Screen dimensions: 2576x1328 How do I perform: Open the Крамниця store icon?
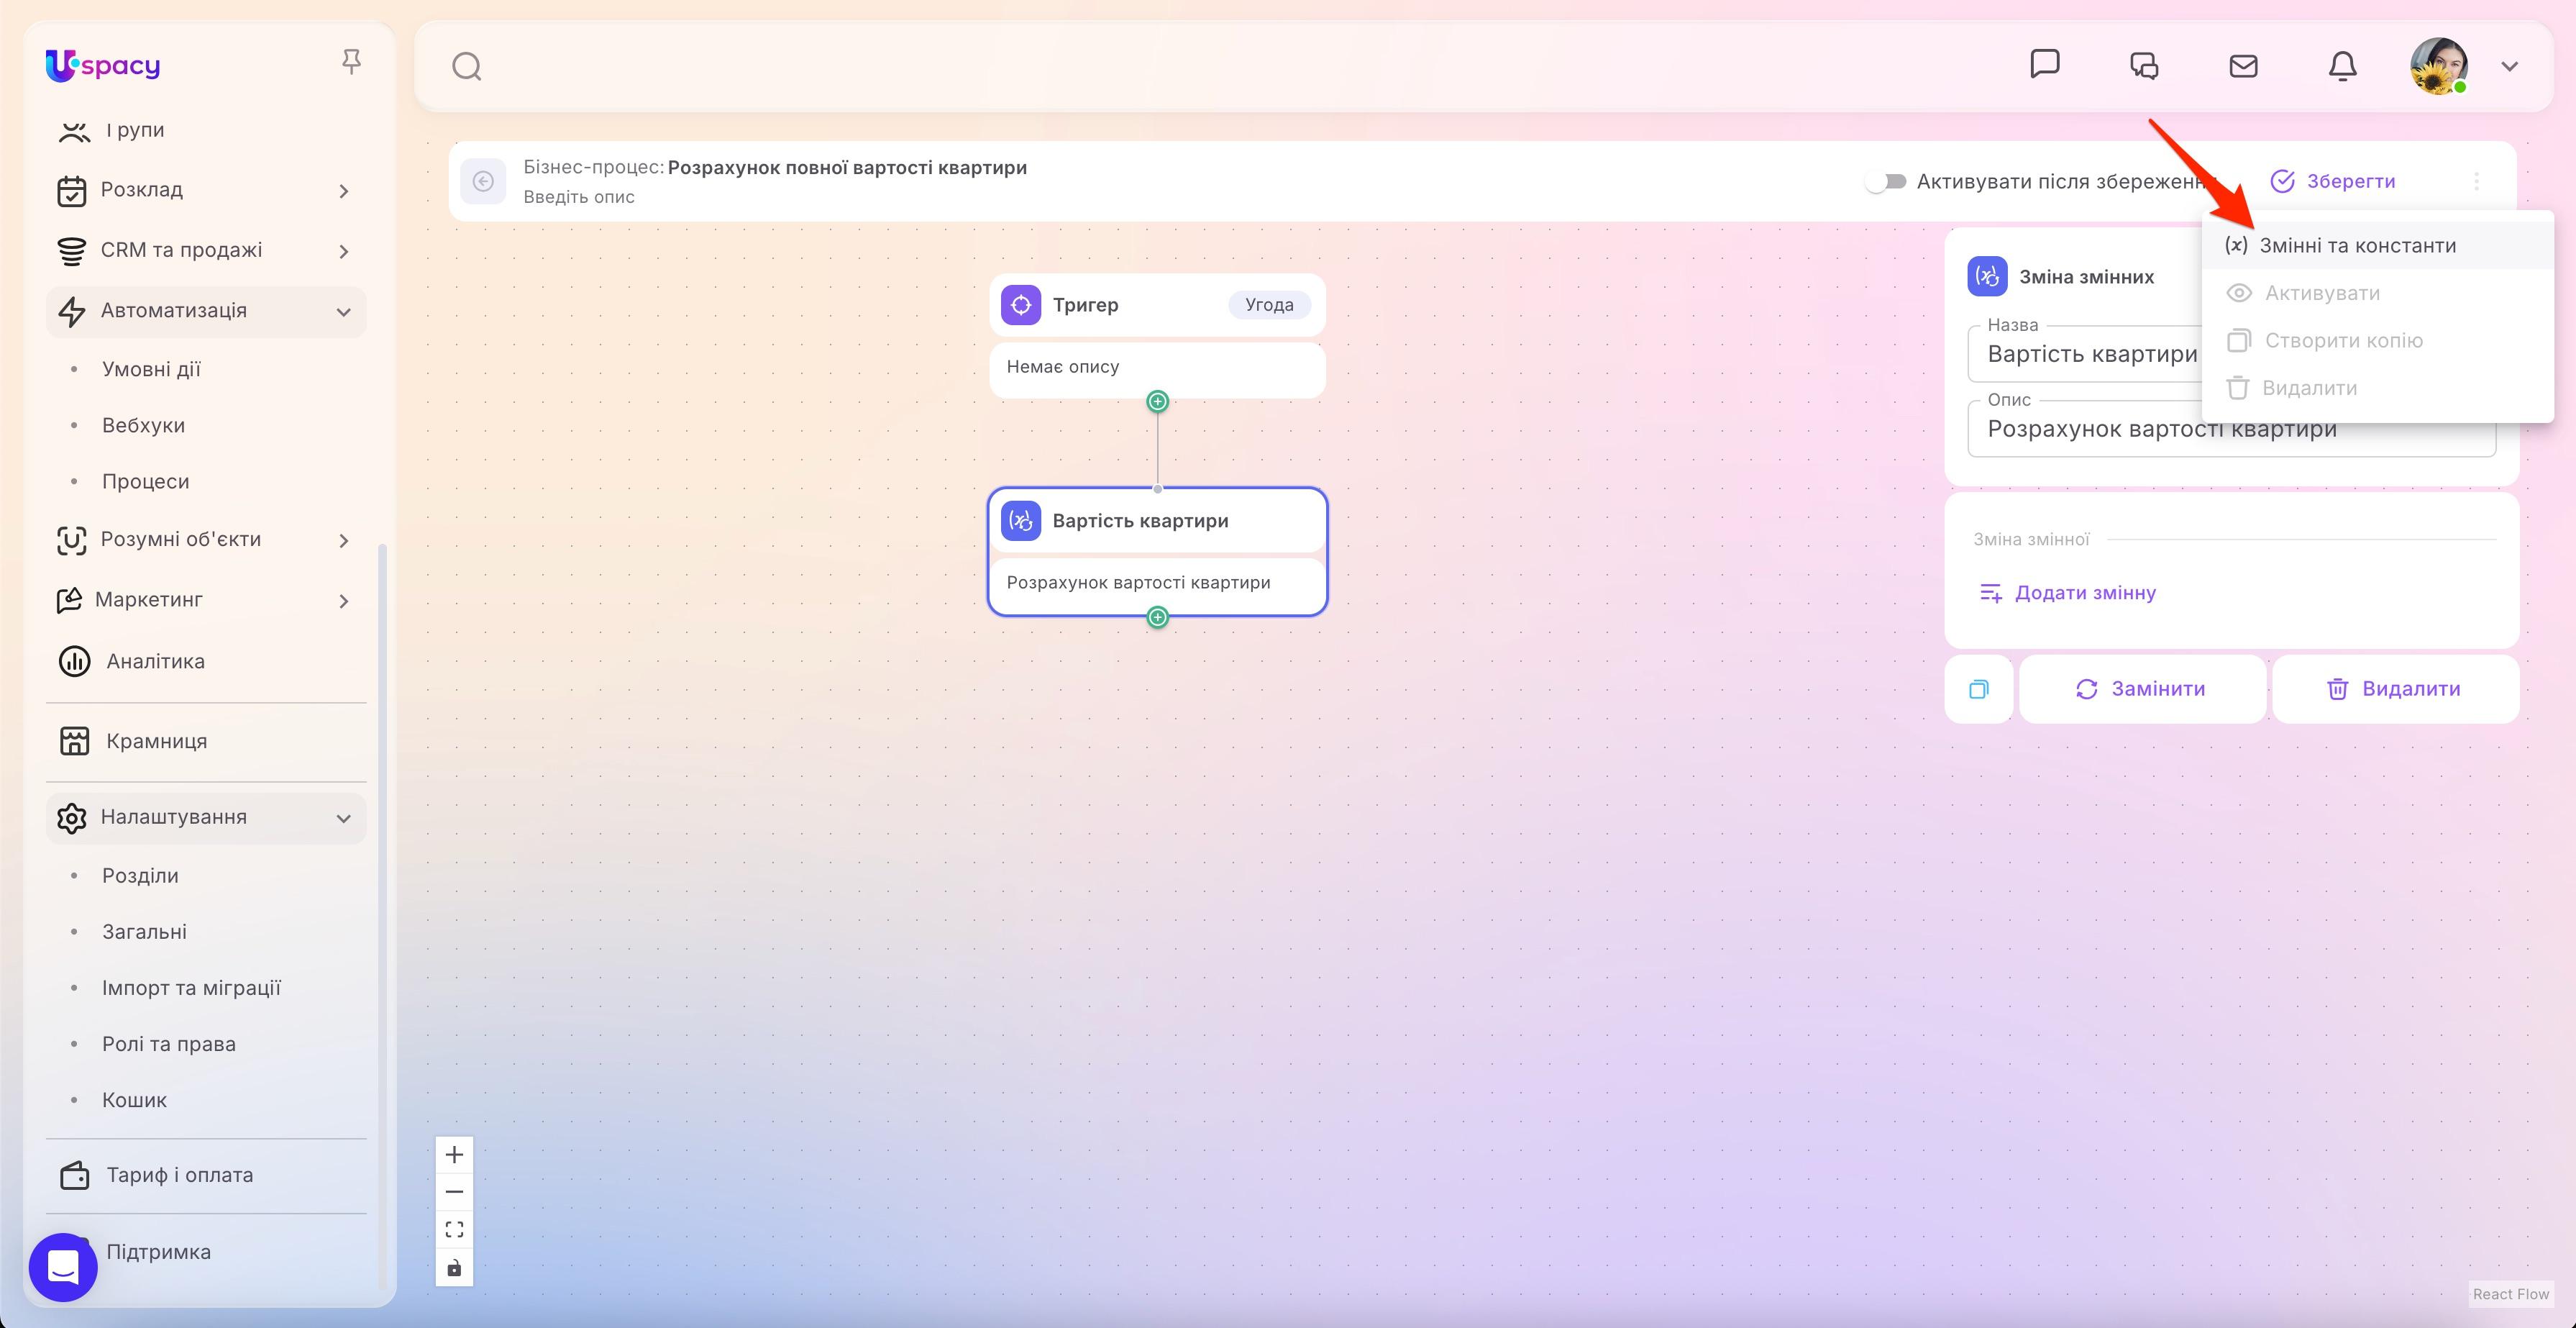(x=74, y=741)
